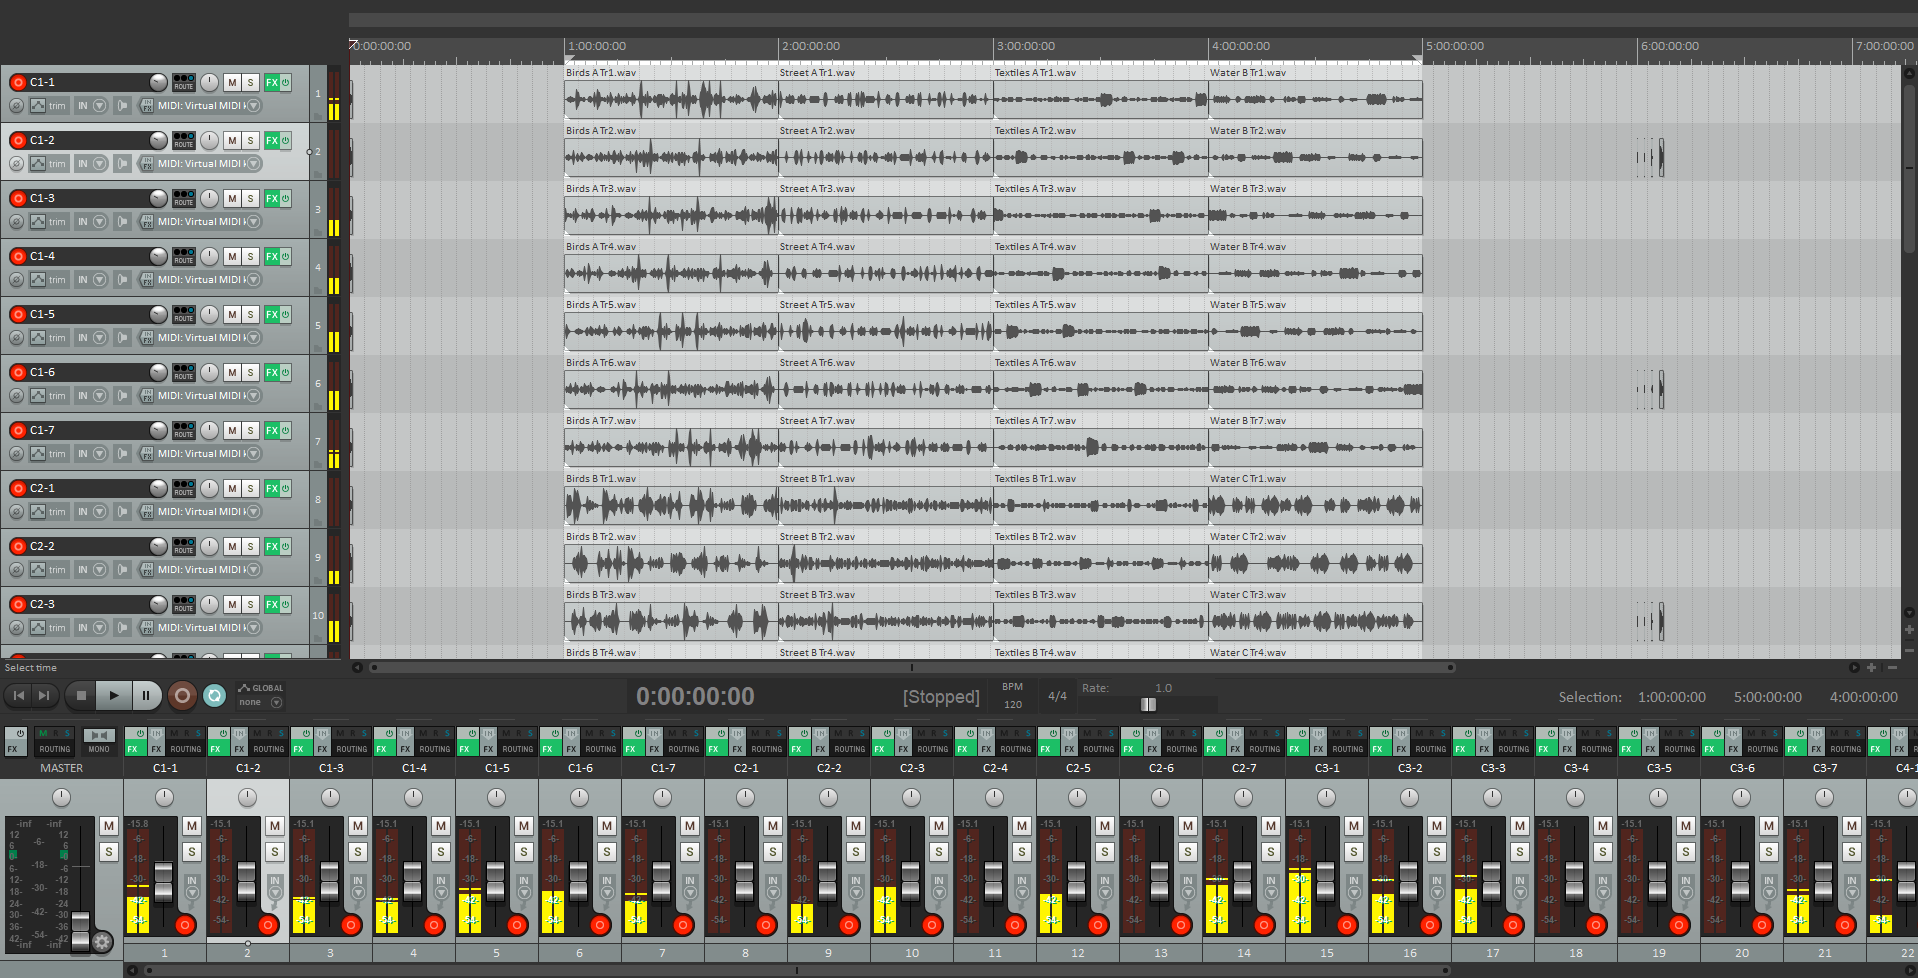Open the FX chain for track C2-3

pos(271,604)
